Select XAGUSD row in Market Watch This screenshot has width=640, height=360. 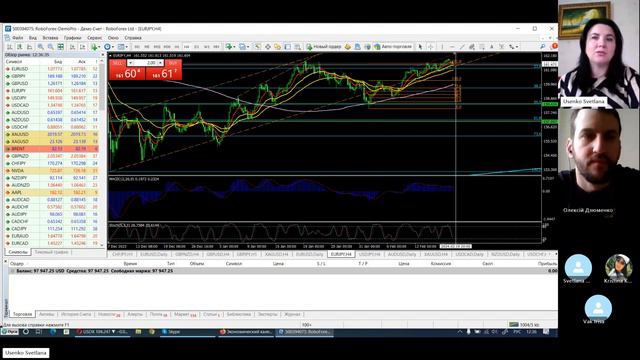(51, 141)
